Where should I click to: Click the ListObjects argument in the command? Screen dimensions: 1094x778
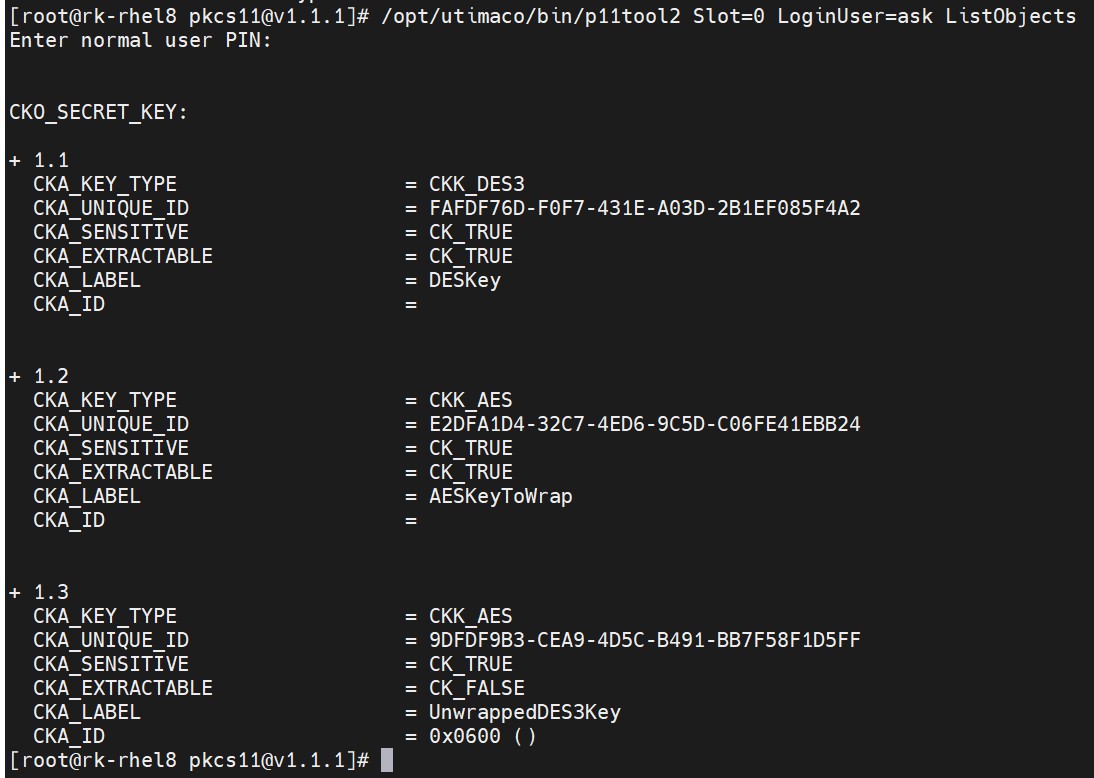click(1010, 16)
